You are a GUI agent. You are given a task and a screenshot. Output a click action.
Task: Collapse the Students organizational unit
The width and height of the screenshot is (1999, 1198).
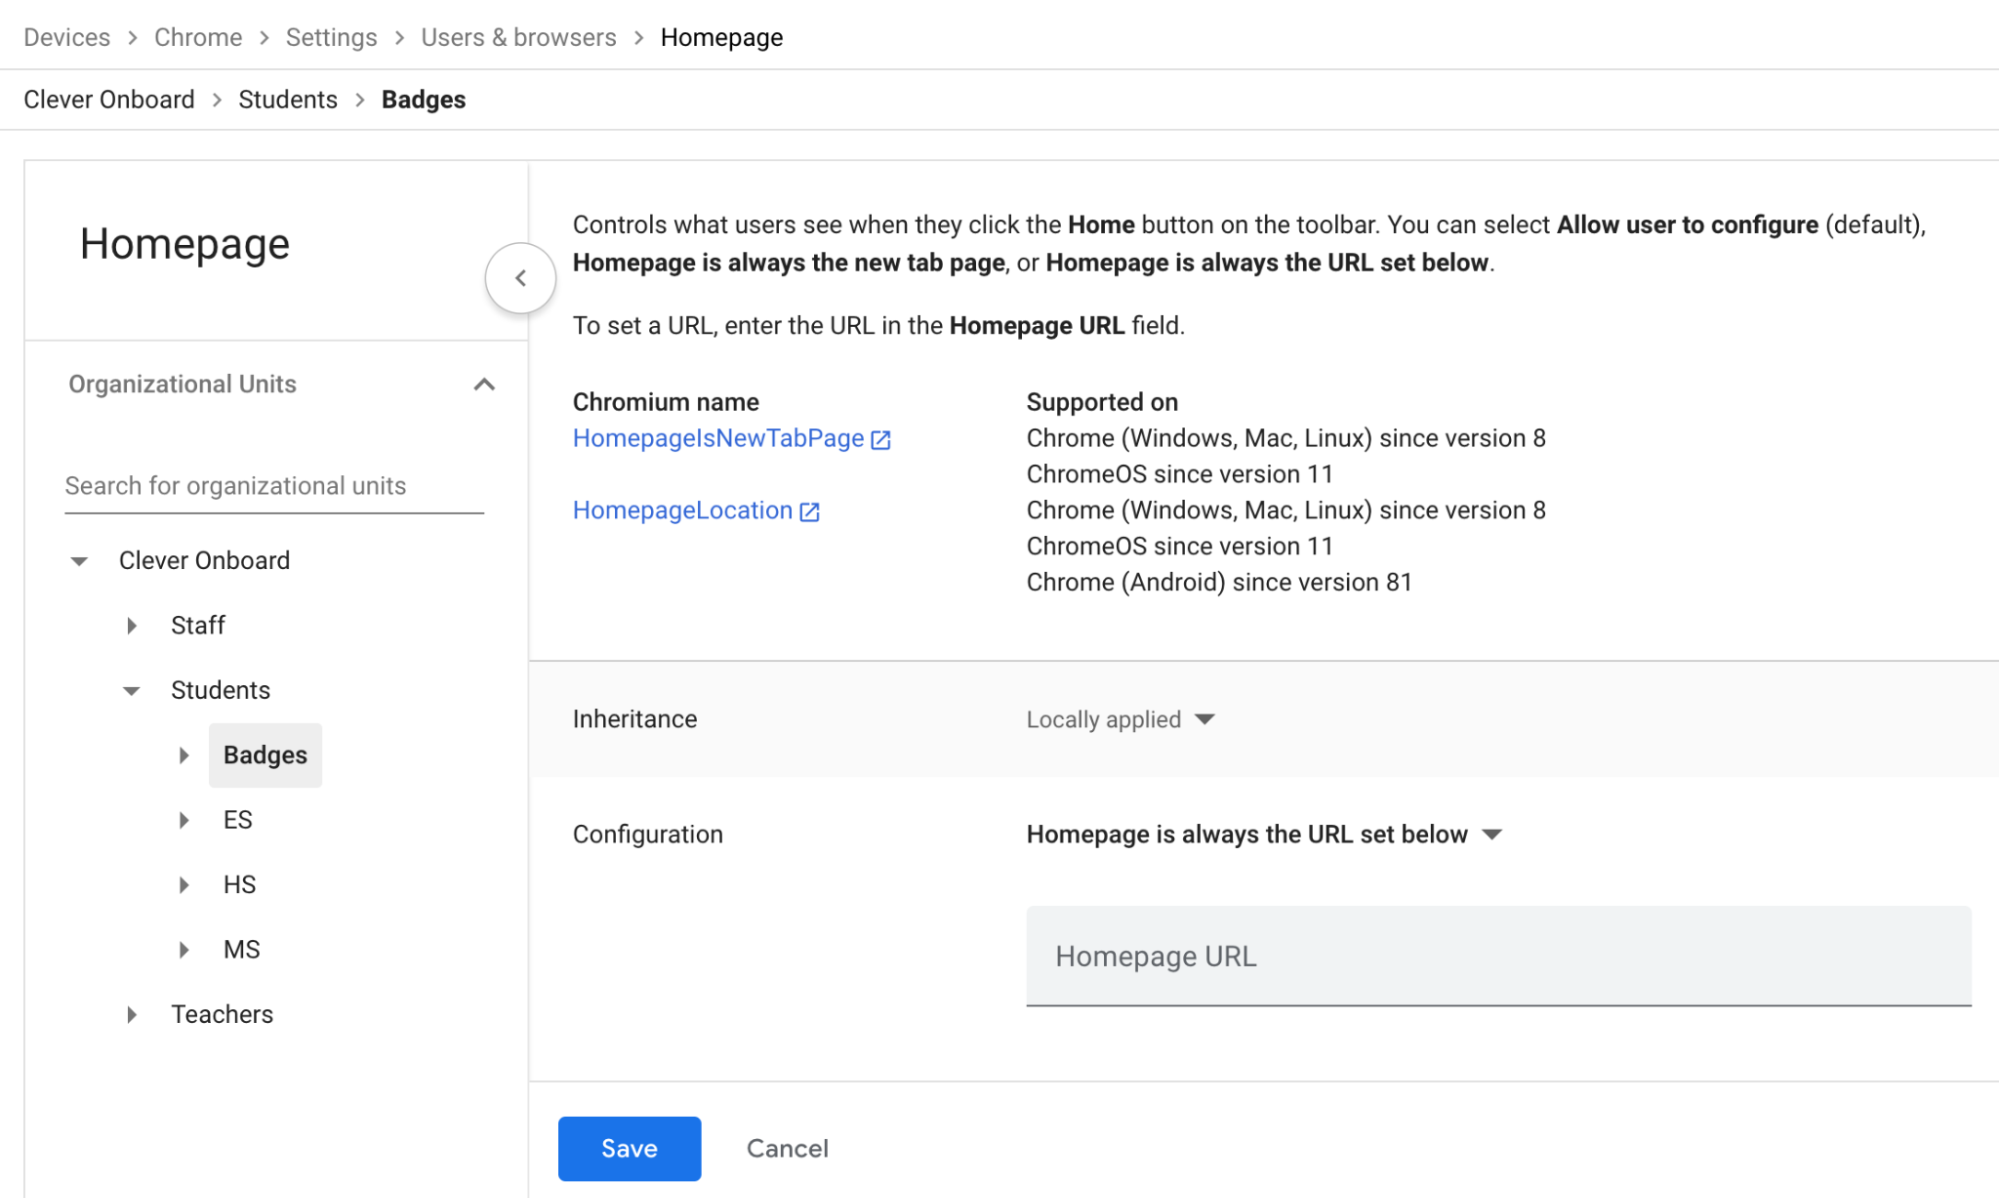pyautogui.click(x=131, y=690)
